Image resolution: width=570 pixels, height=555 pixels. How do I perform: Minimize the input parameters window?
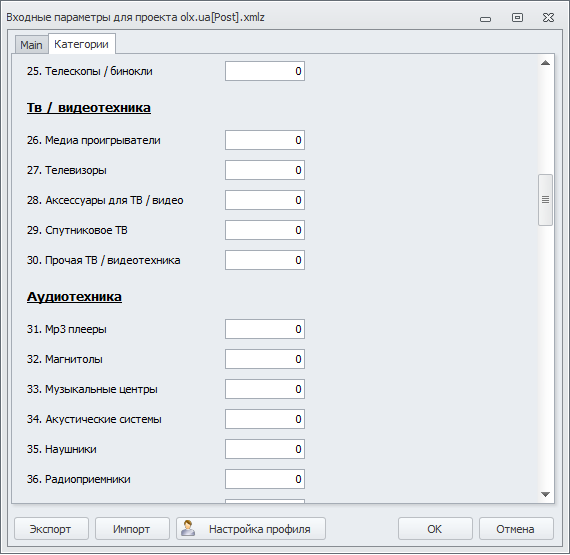pos(485,18)
